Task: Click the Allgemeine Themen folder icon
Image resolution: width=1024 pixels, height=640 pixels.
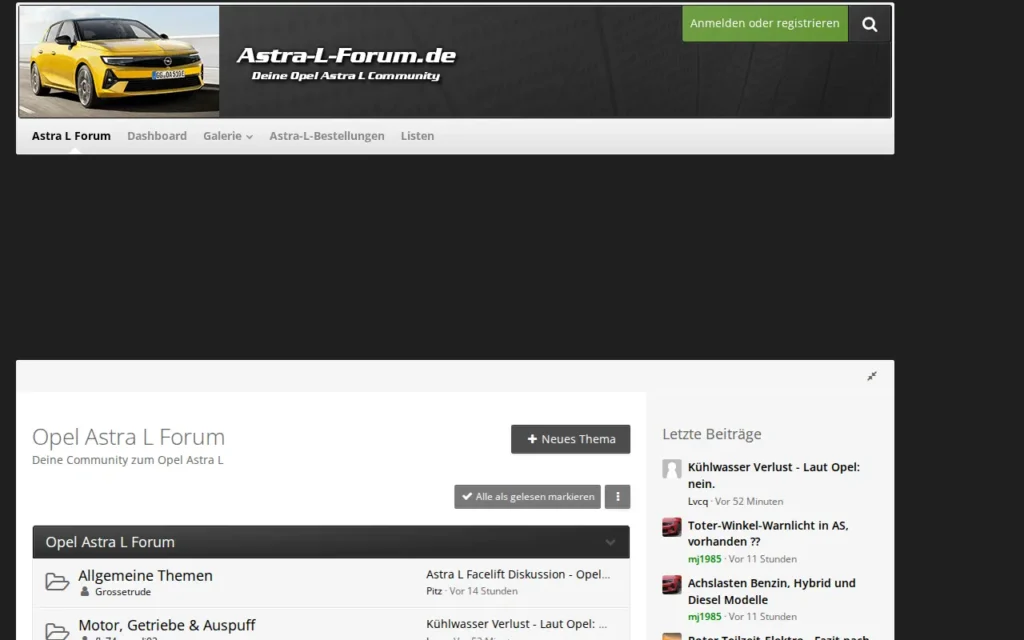Action: [57, 582]
